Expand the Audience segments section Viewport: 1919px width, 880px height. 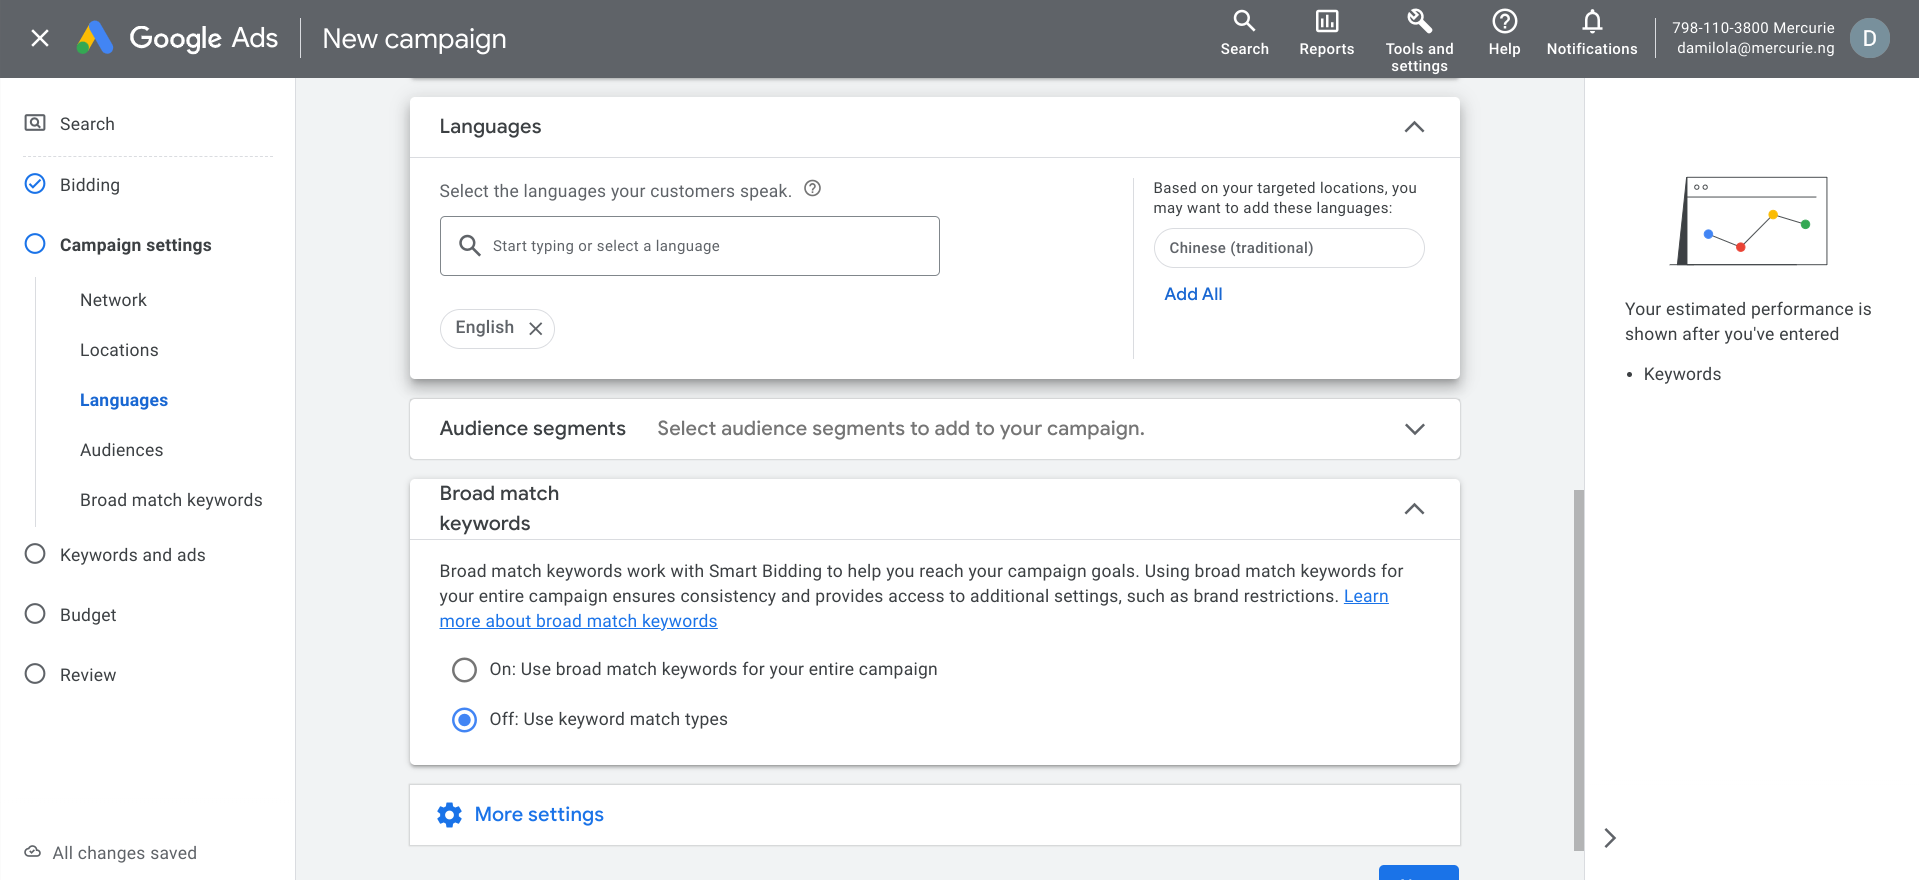pos(1414,429)
